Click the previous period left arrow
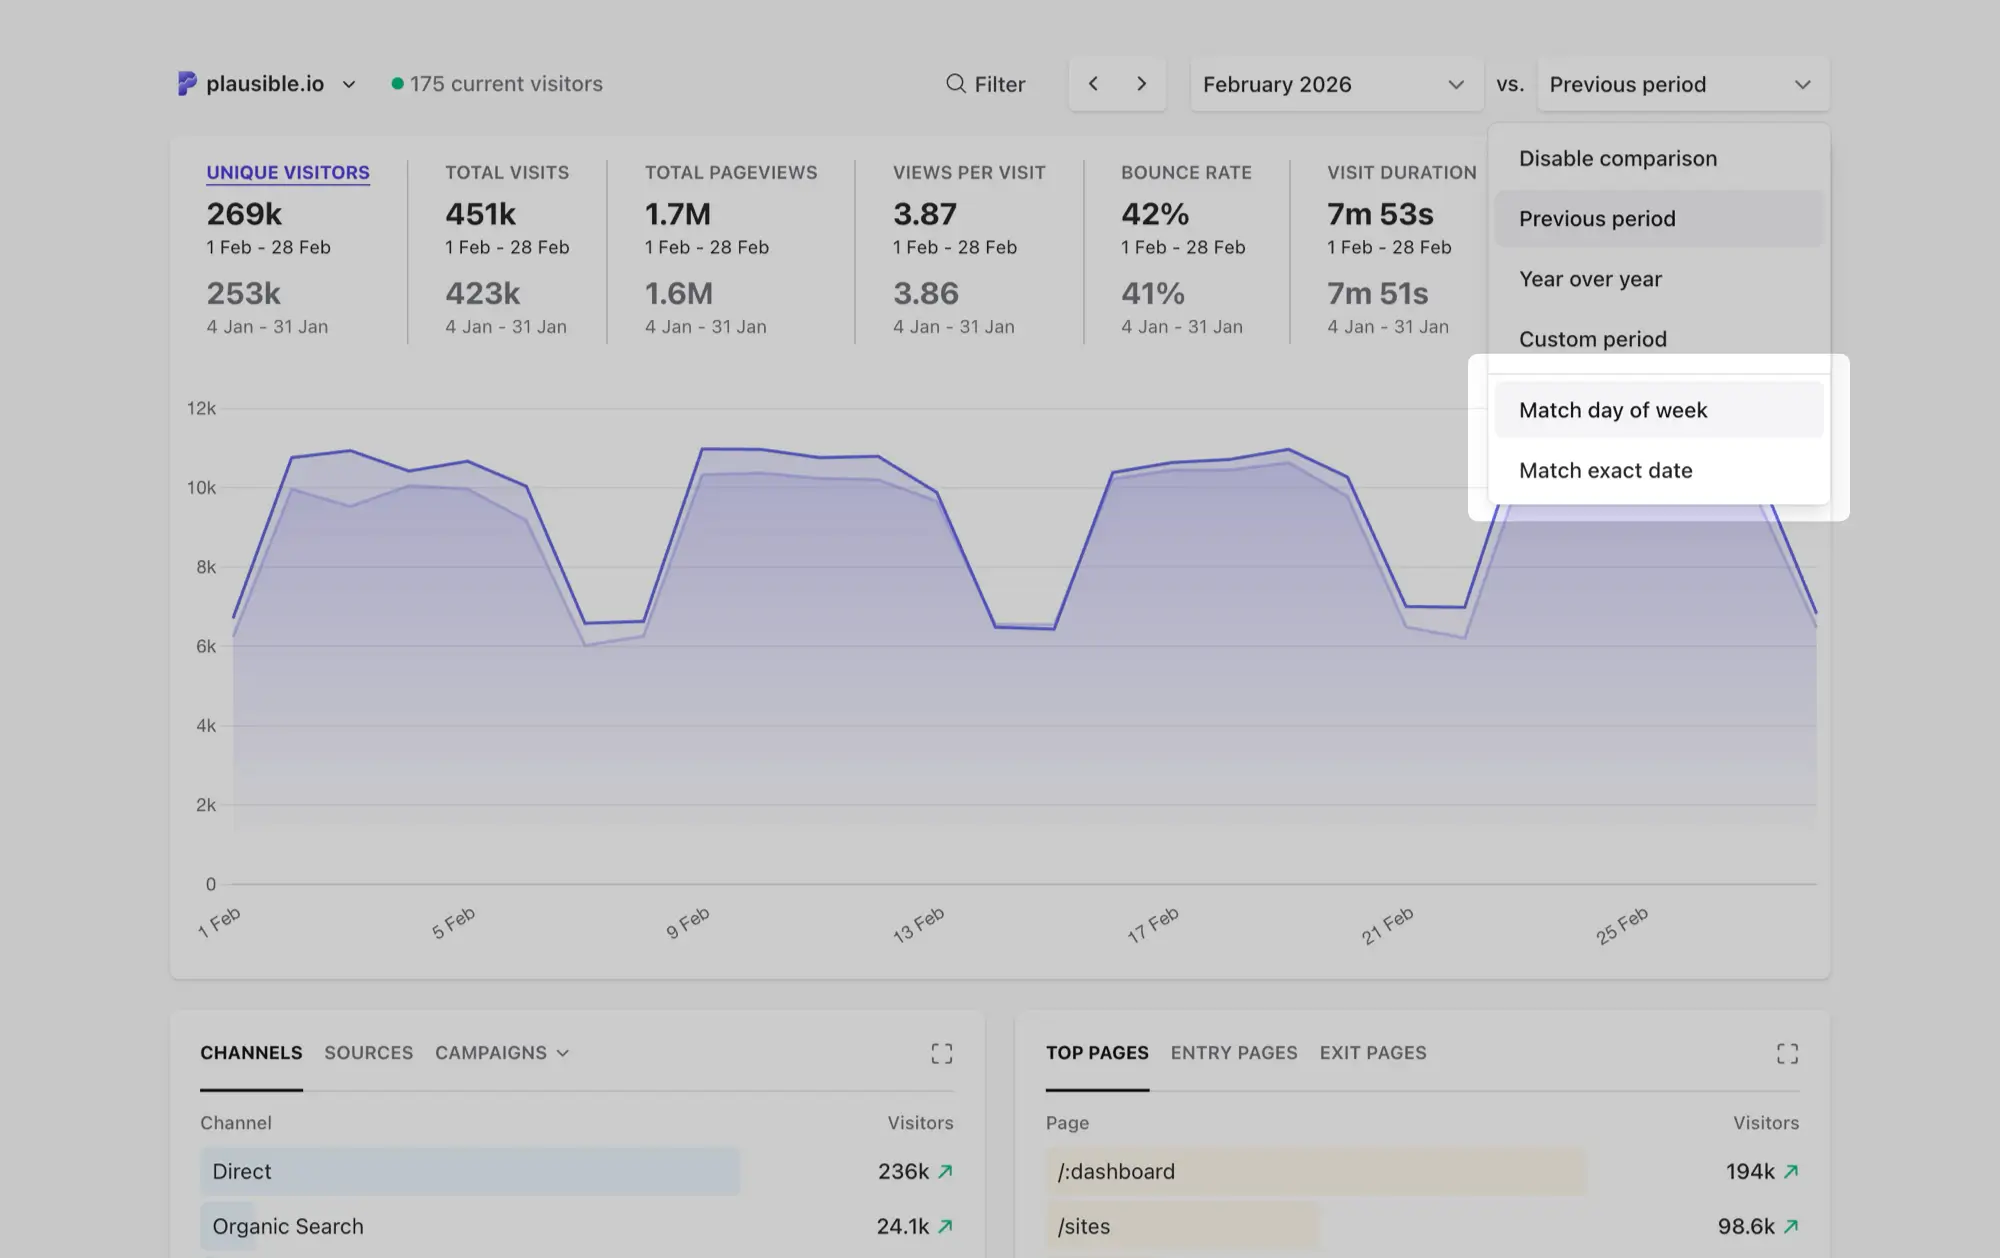The width and height of the screenshot is (2000, 1258). coord(1093,84)
